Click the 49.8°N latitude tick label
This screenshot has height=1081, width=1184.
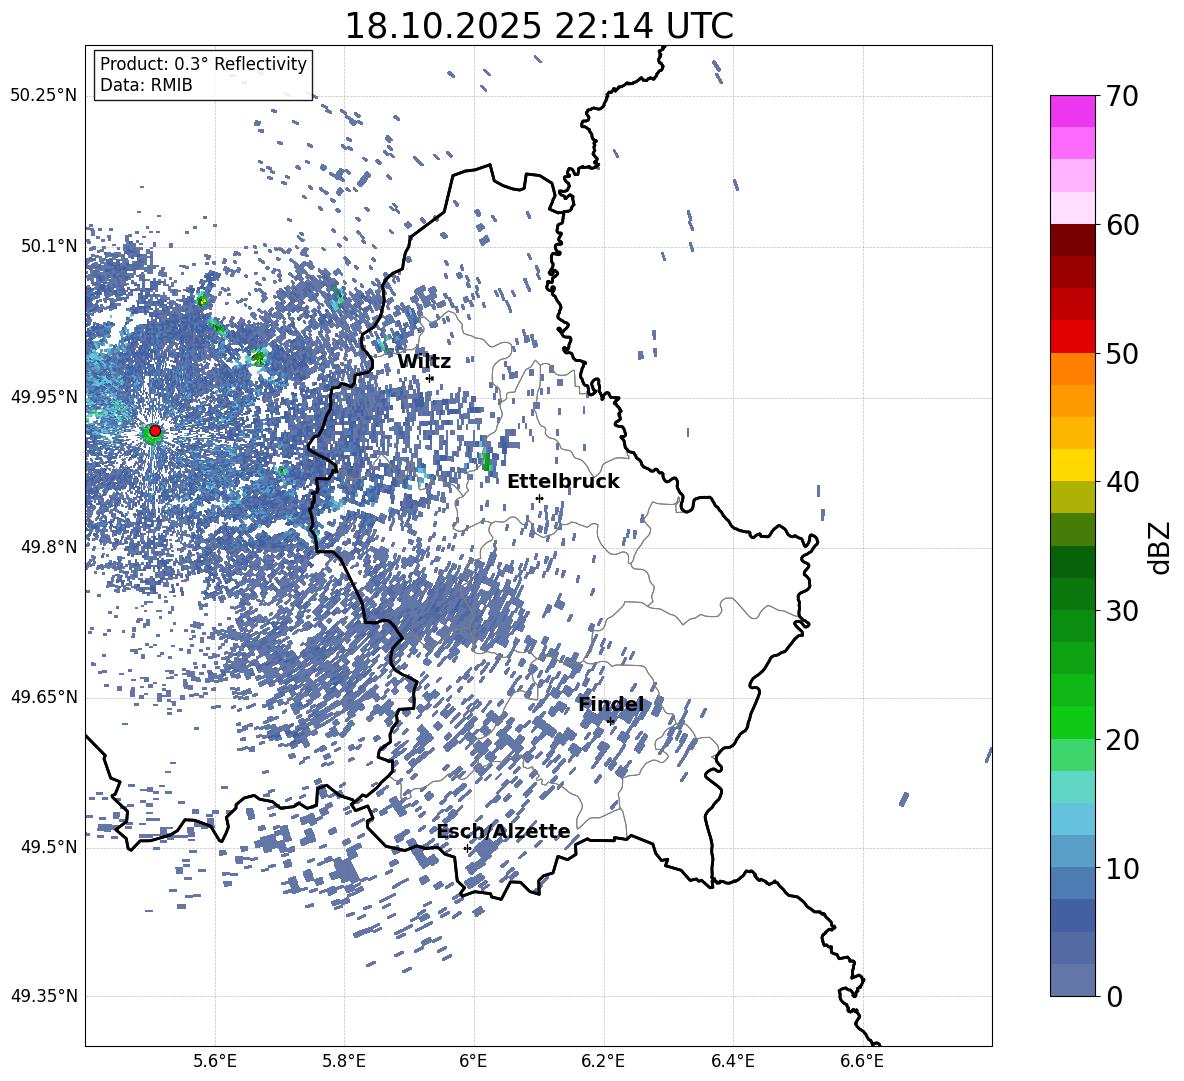48,547
